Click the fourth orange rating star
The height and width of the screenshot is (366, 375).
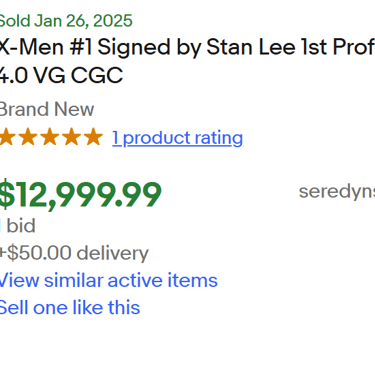72,137
